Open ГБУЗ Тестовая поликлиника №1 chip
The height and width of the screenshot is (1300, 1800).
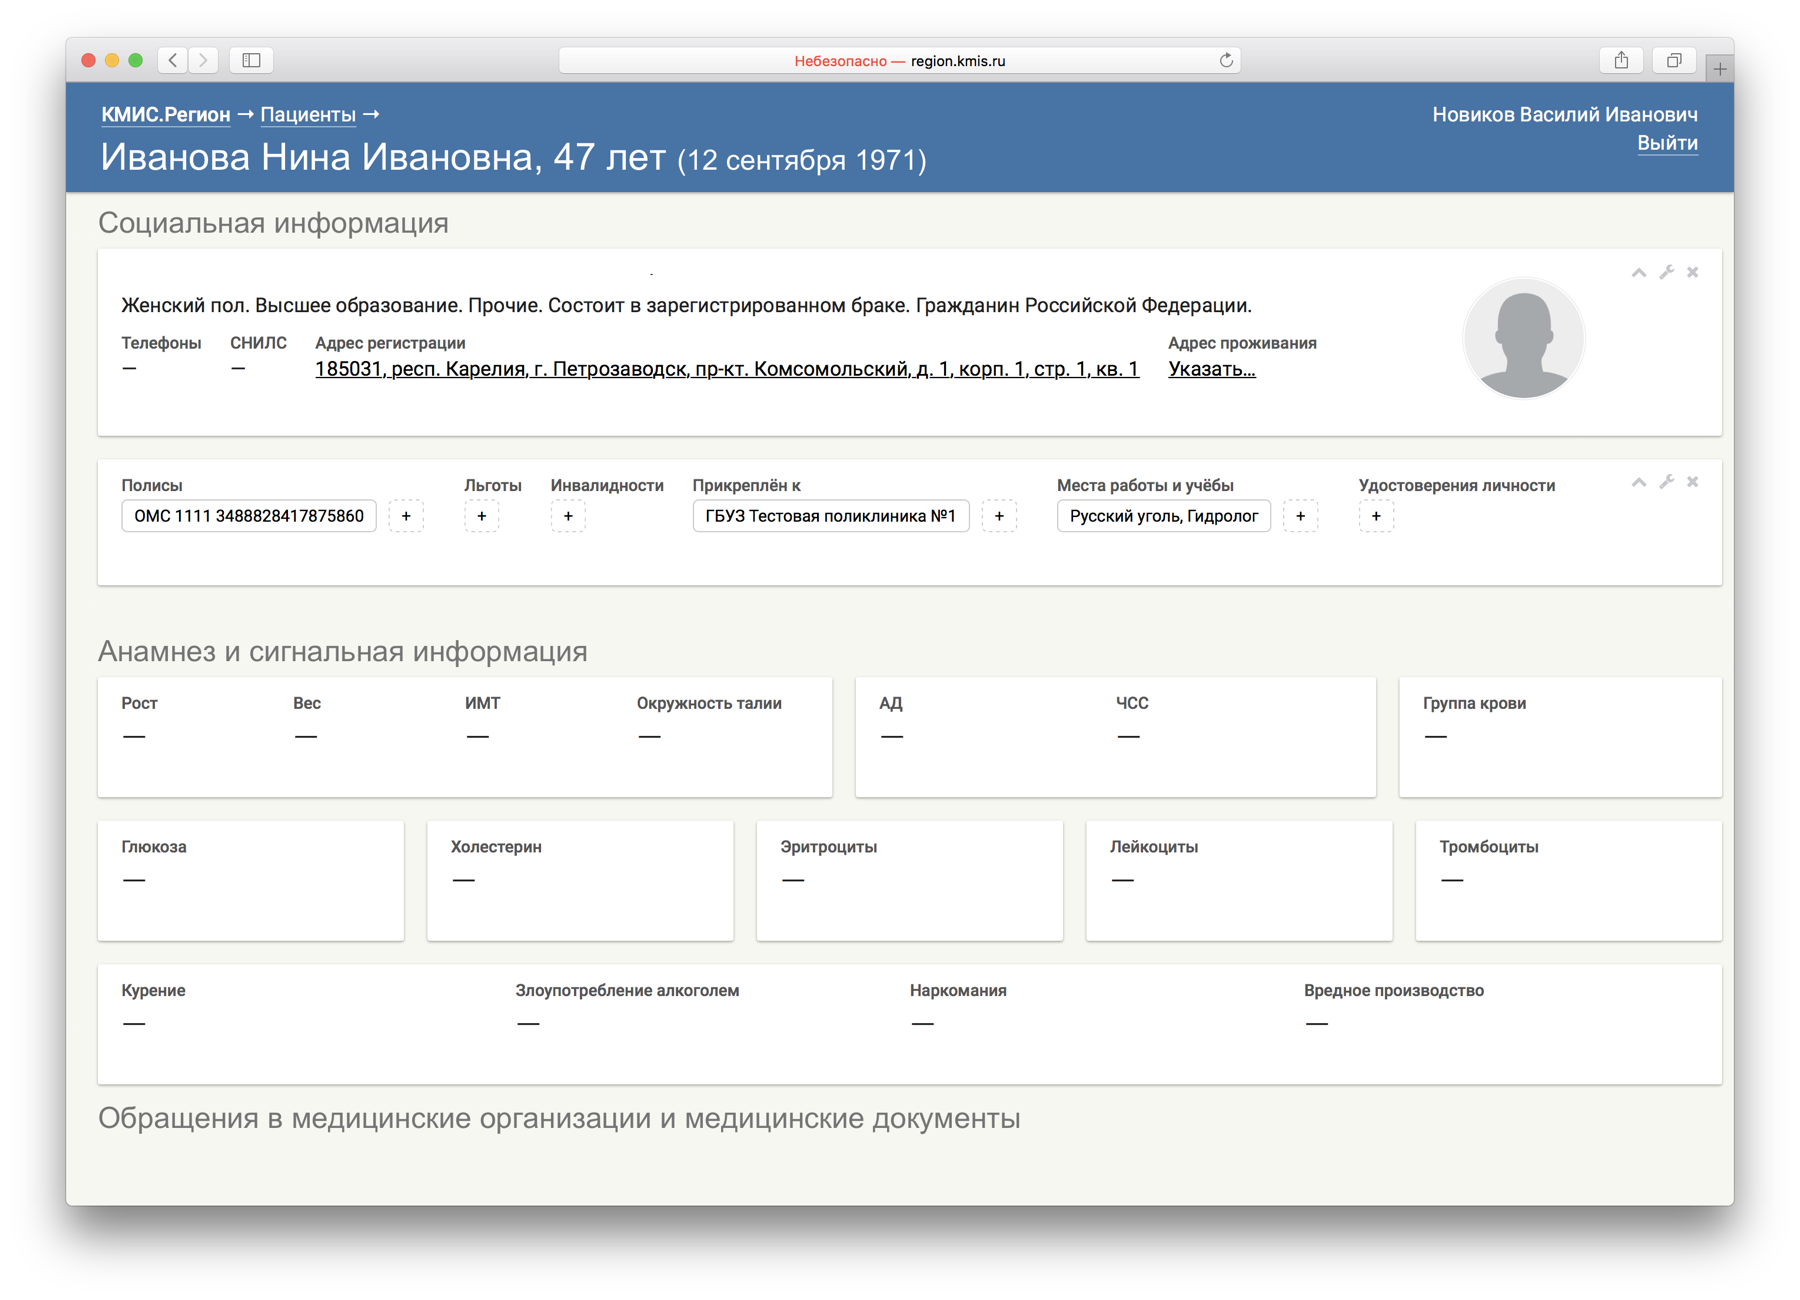click(831, 516)
